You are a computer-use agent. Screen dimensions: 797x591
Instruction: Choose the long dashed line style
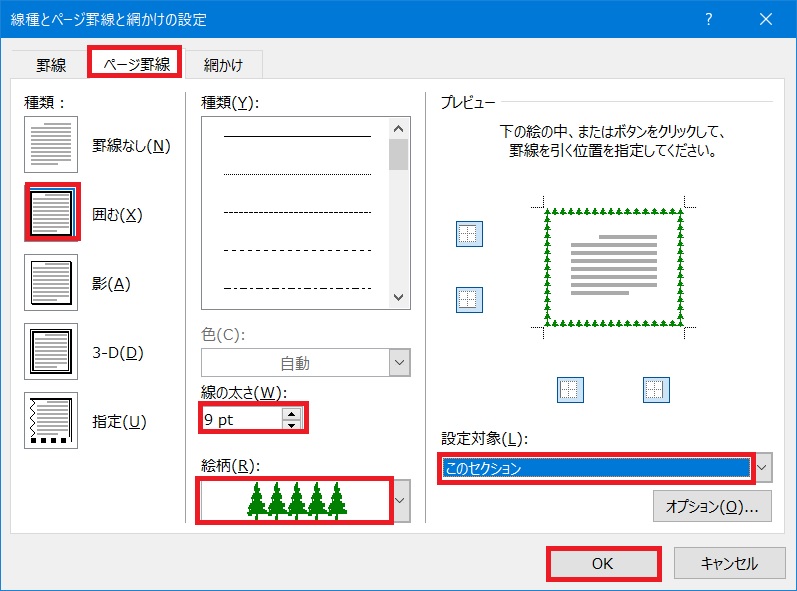click(x=297, y=251)
